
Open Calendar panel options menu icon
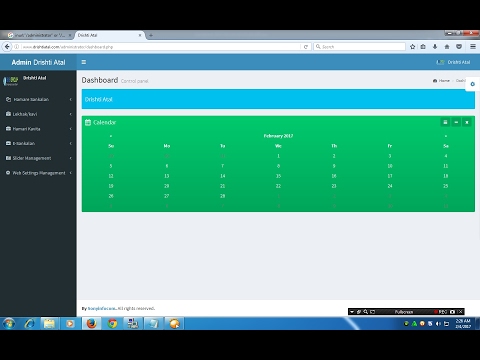(x=445, y=122)
